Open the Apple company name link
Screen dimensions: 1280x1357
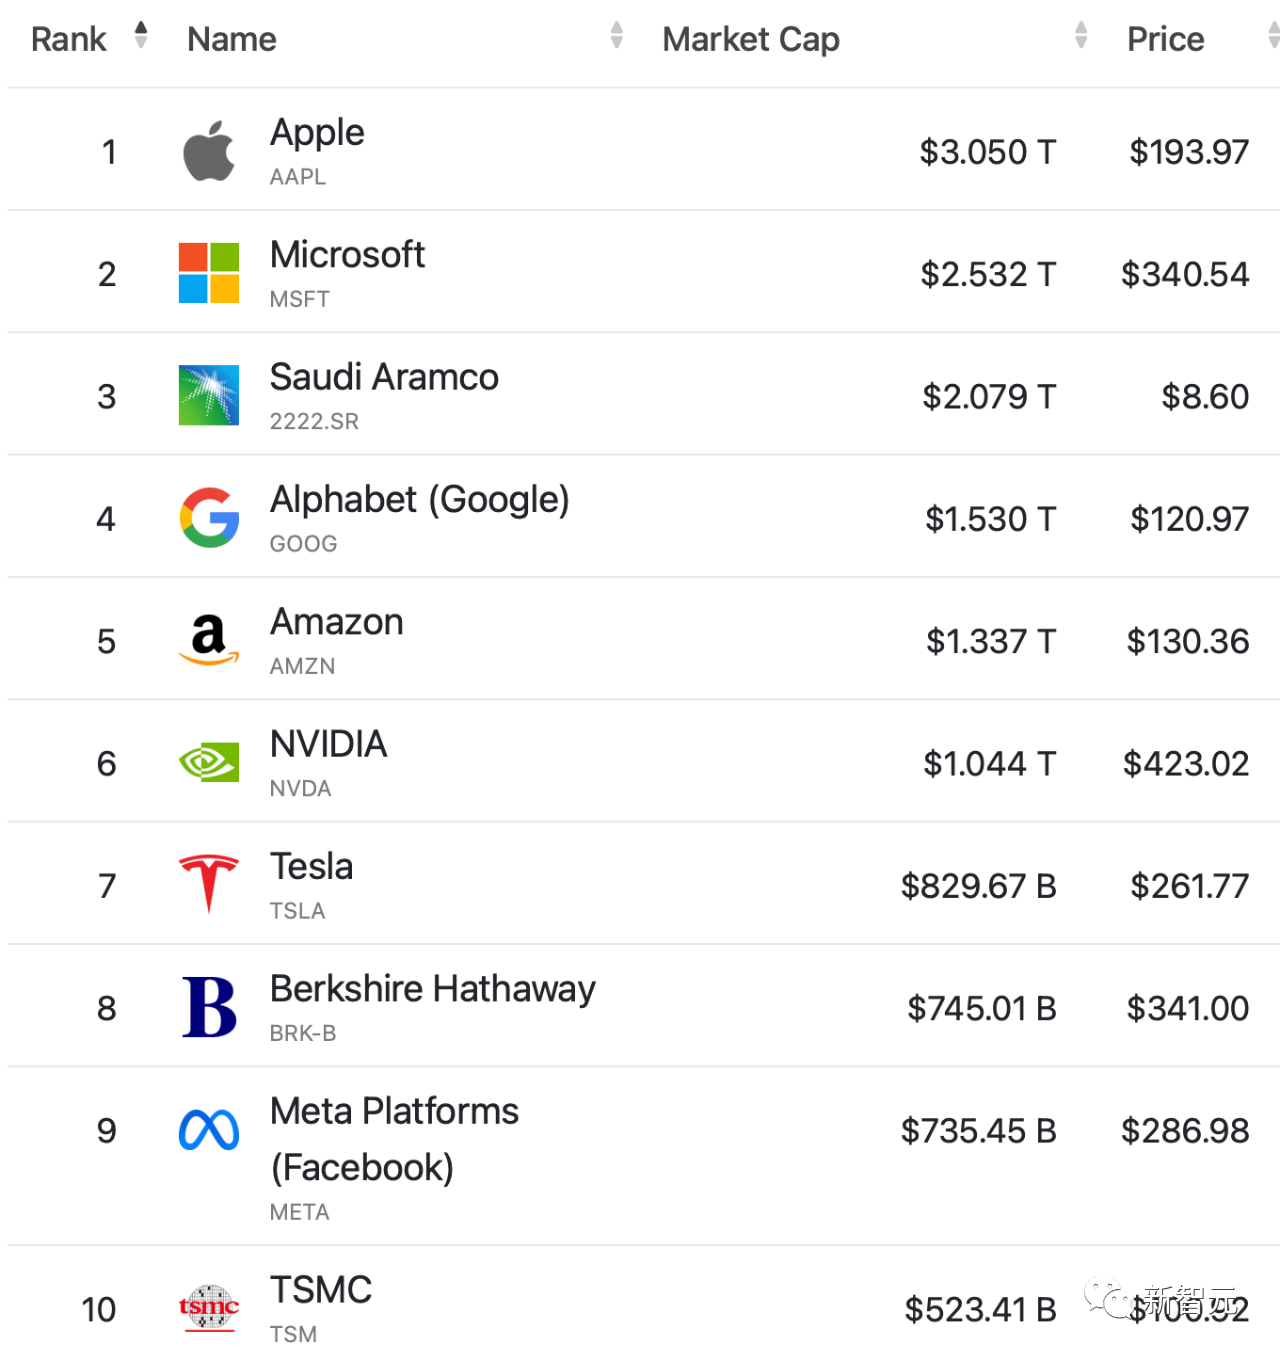coord(317,132)
